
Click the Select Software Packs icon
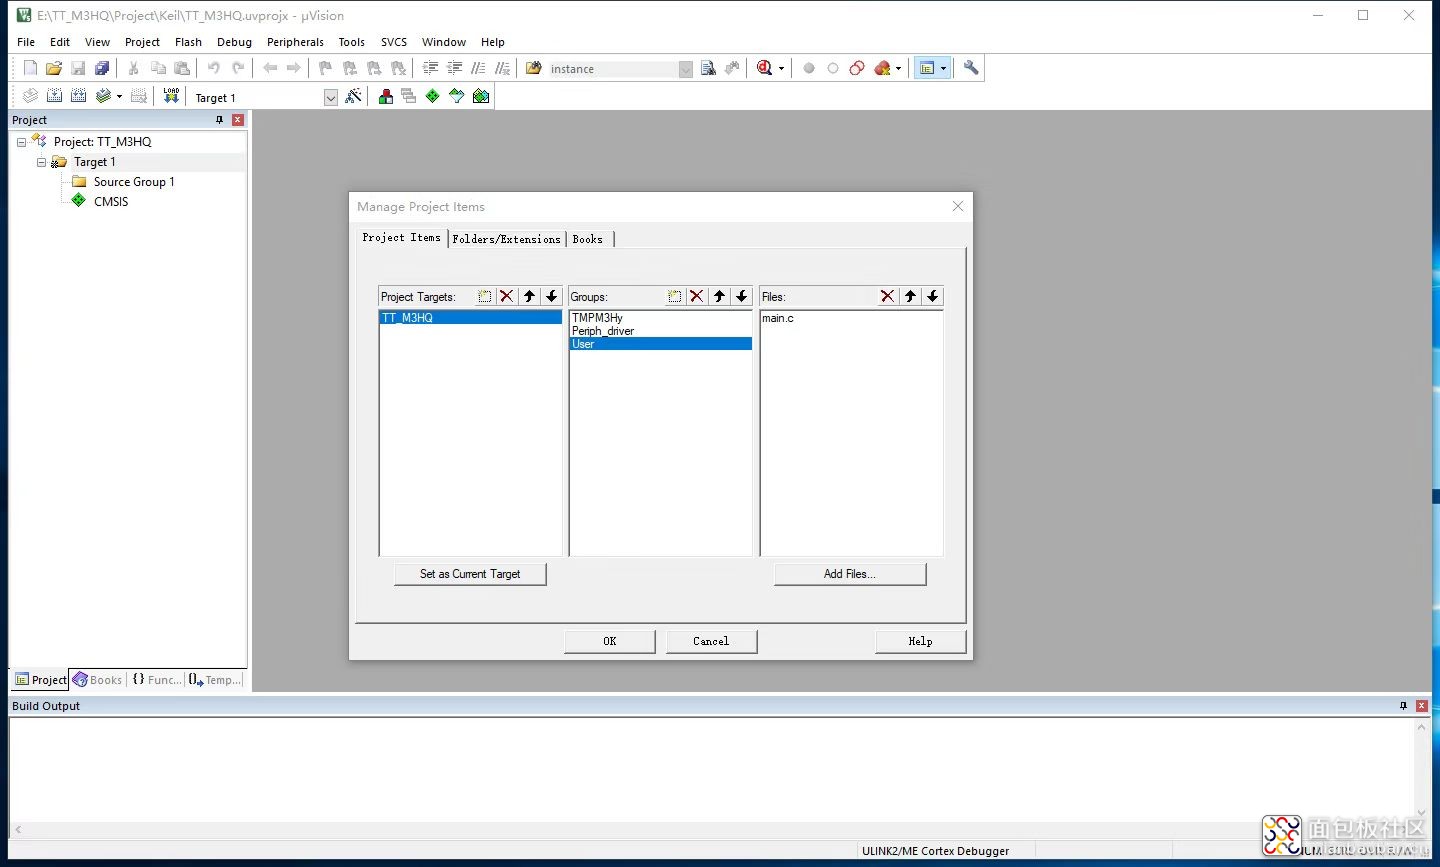pos(457,96)
